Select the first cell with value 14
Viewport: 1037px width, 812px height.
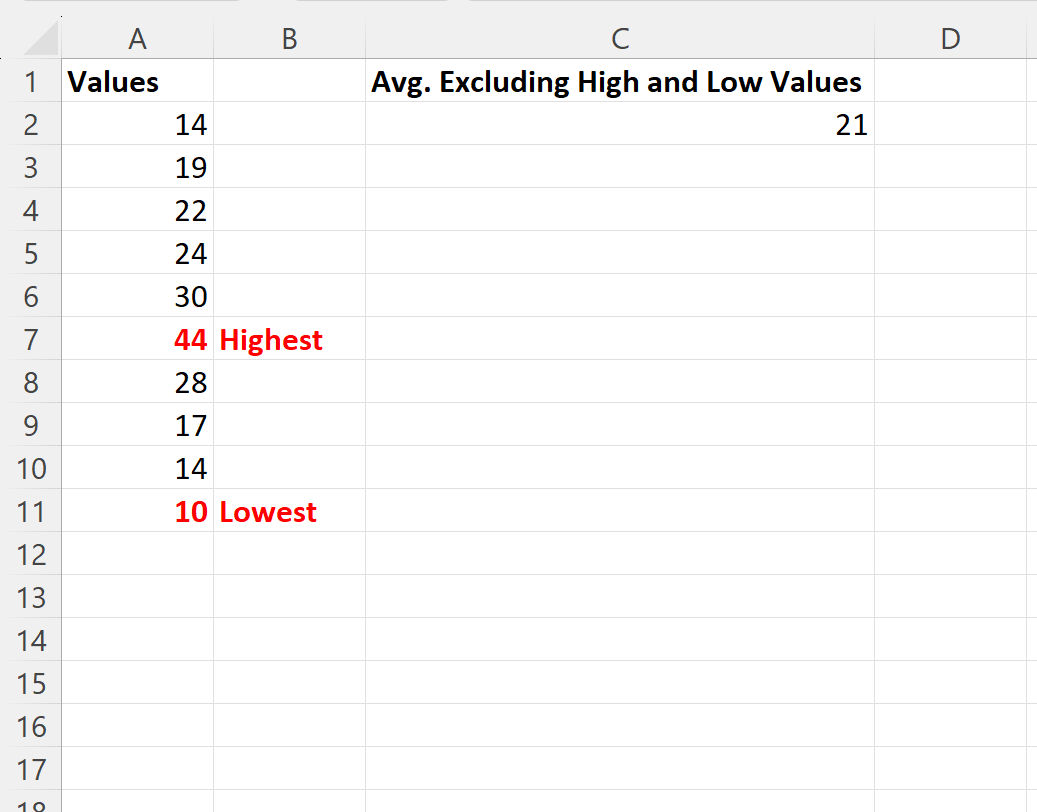137,124
